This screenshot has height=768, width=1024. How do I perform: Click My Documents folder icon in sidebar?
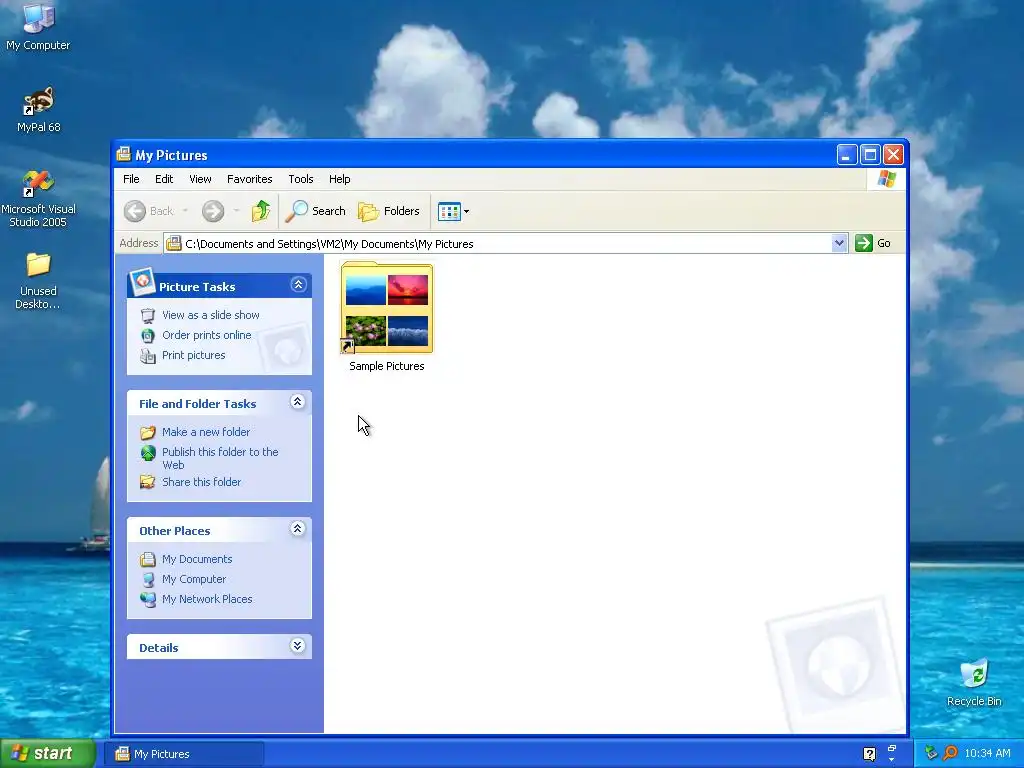click(148, 560)
